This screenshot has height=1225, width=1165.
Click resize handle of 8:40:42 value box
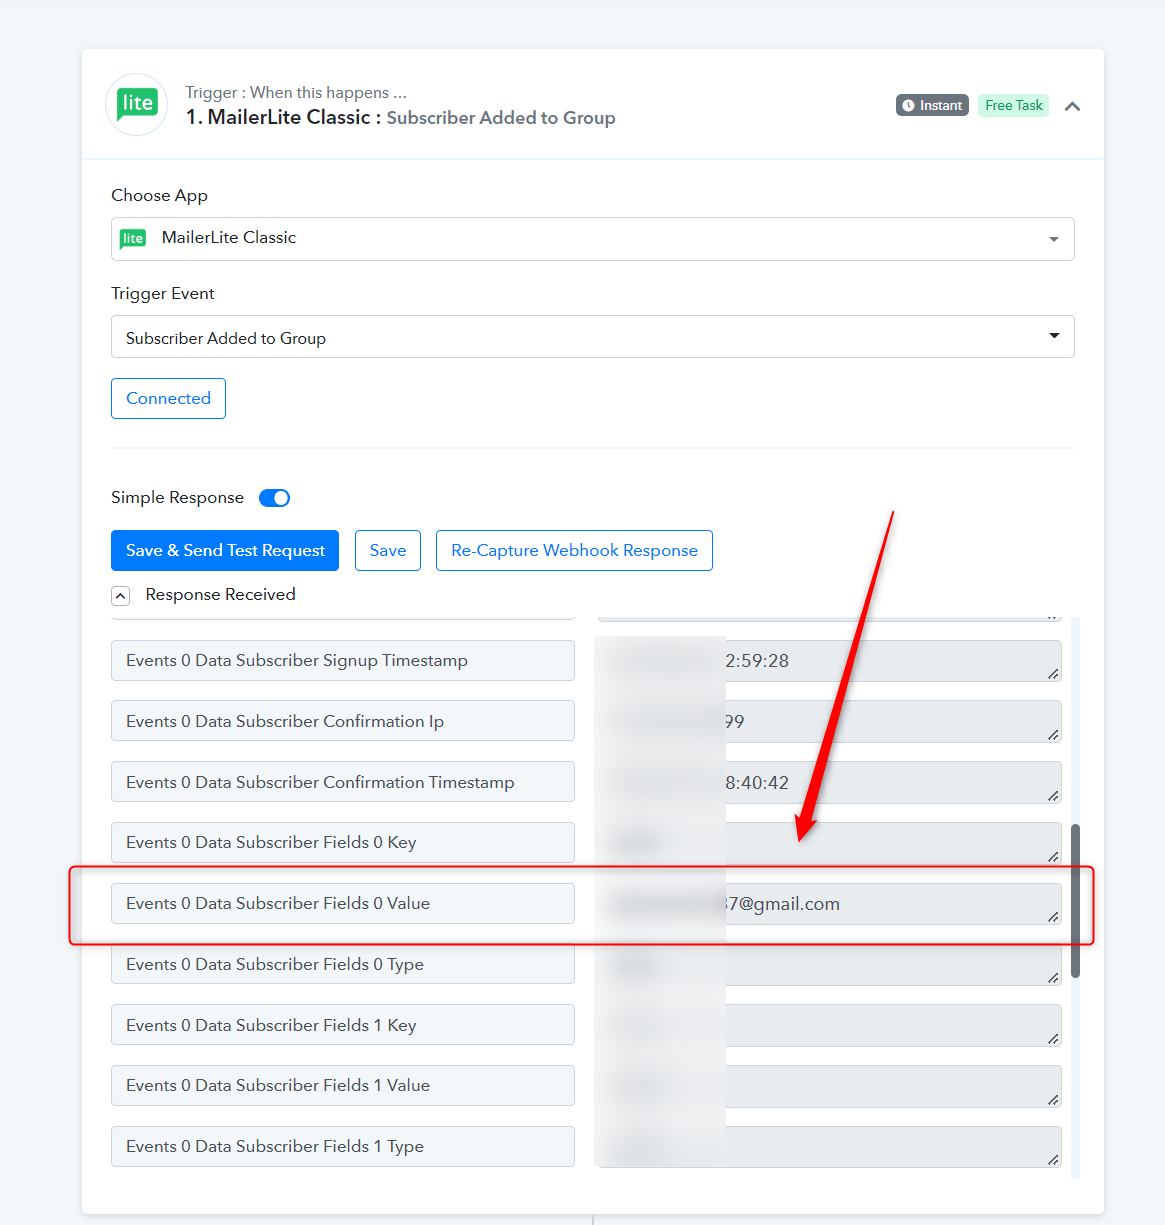tap(1053, 796)
